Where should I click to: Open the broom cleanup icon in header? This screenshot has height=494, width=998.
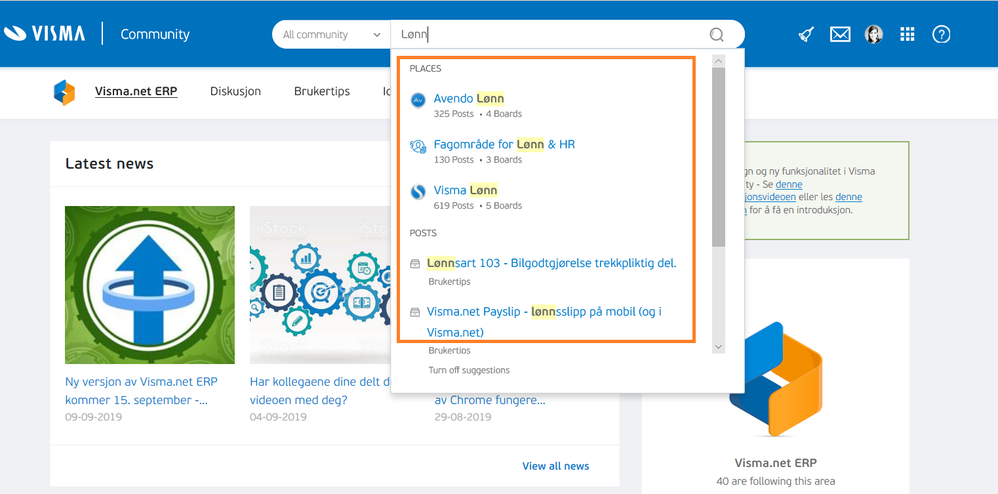click(x=807, y=34)
